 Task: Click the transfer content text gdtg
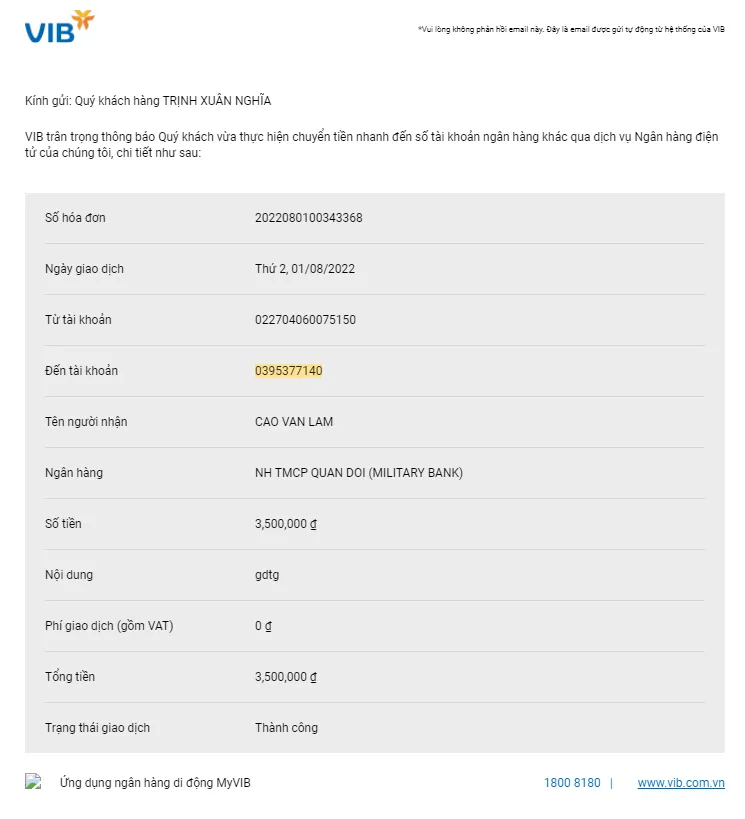pyautogui.click(x=267, y=575)
